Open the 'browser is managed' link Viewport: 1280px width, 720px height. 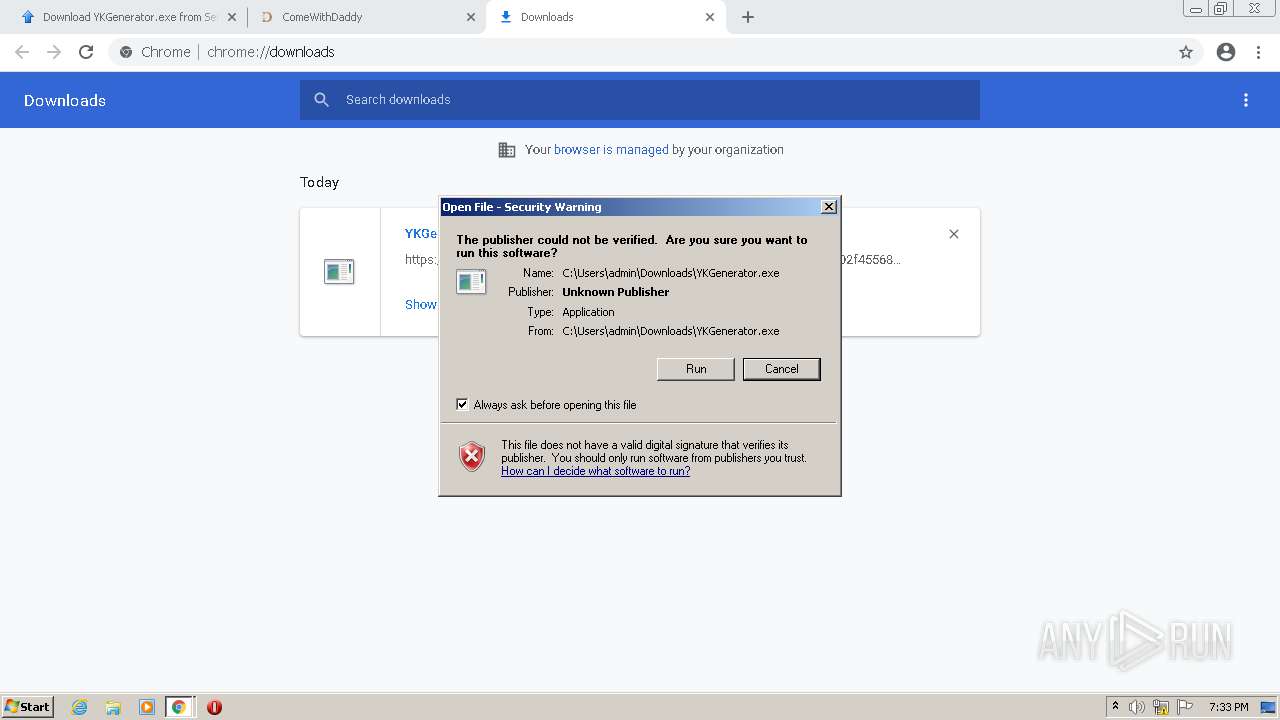611,150
